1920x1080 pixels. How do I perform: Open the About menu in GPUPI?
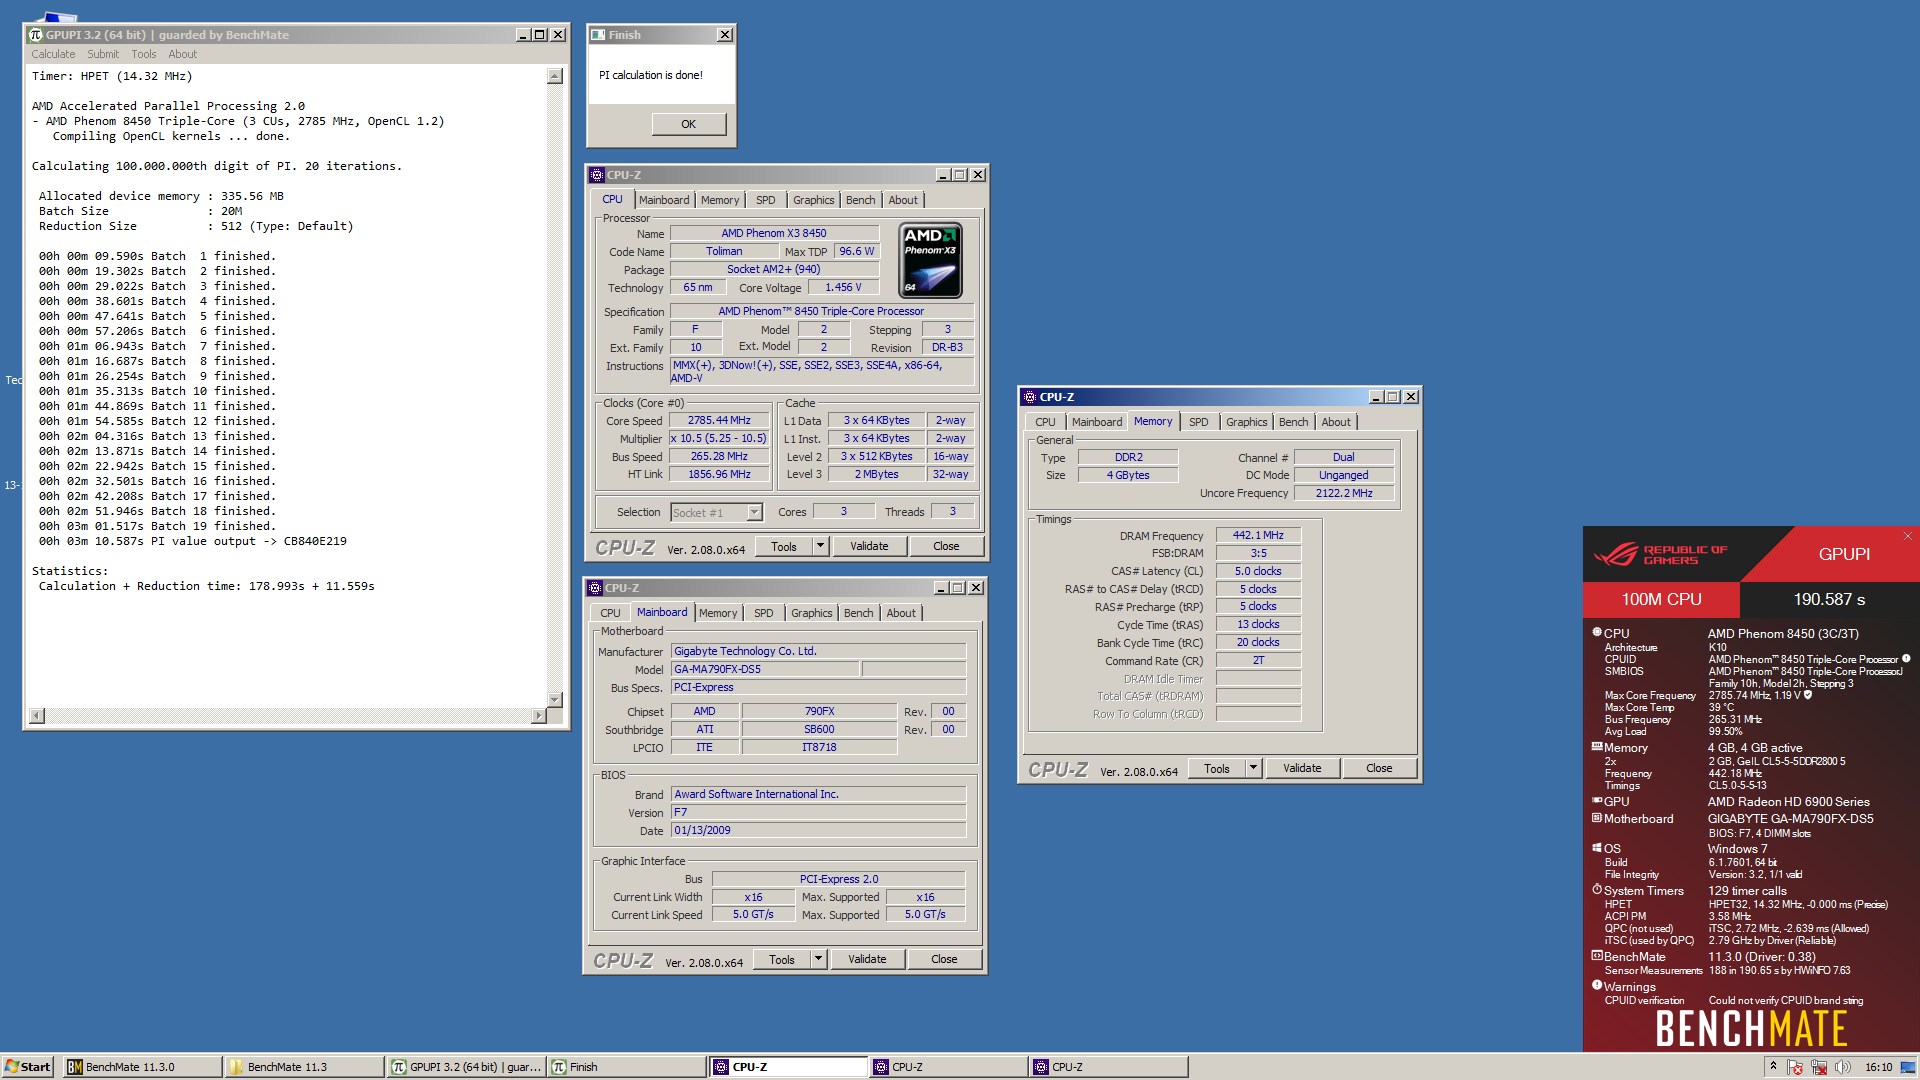coord(182,54)
